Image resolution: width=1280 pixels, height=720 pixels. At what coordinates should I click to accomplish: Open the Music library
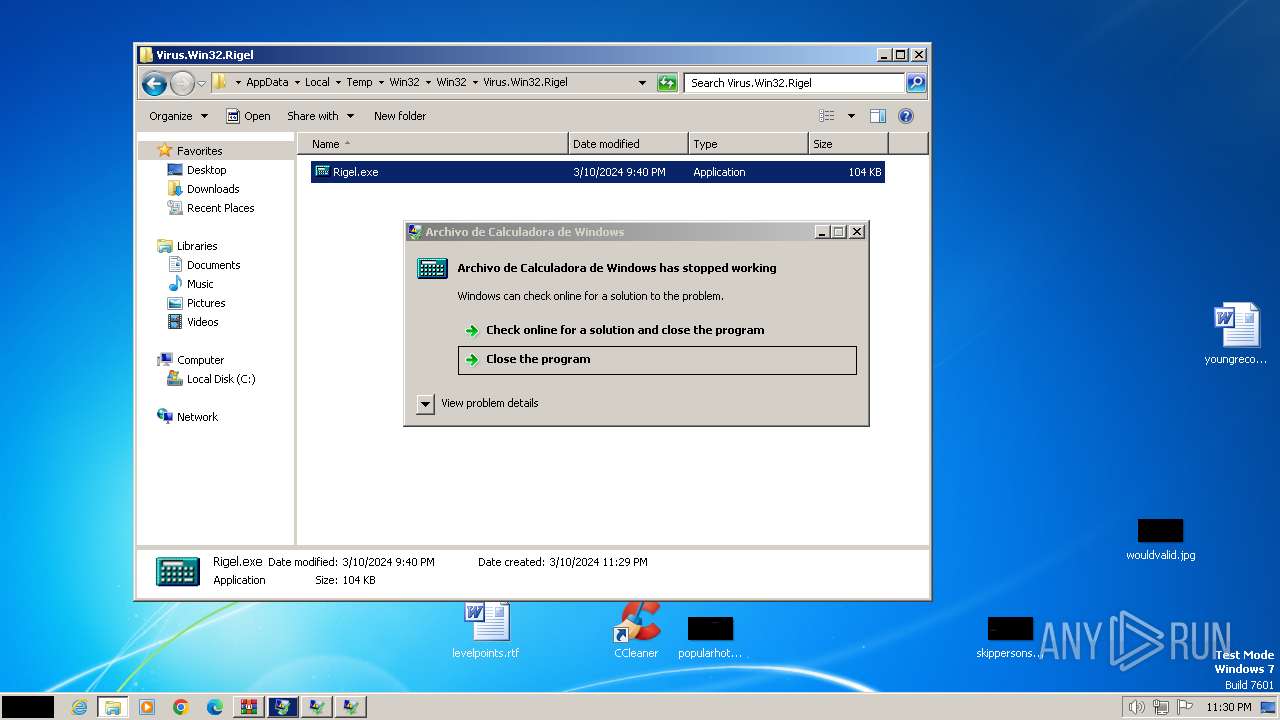pyautogui.click(x=200, y=284)
